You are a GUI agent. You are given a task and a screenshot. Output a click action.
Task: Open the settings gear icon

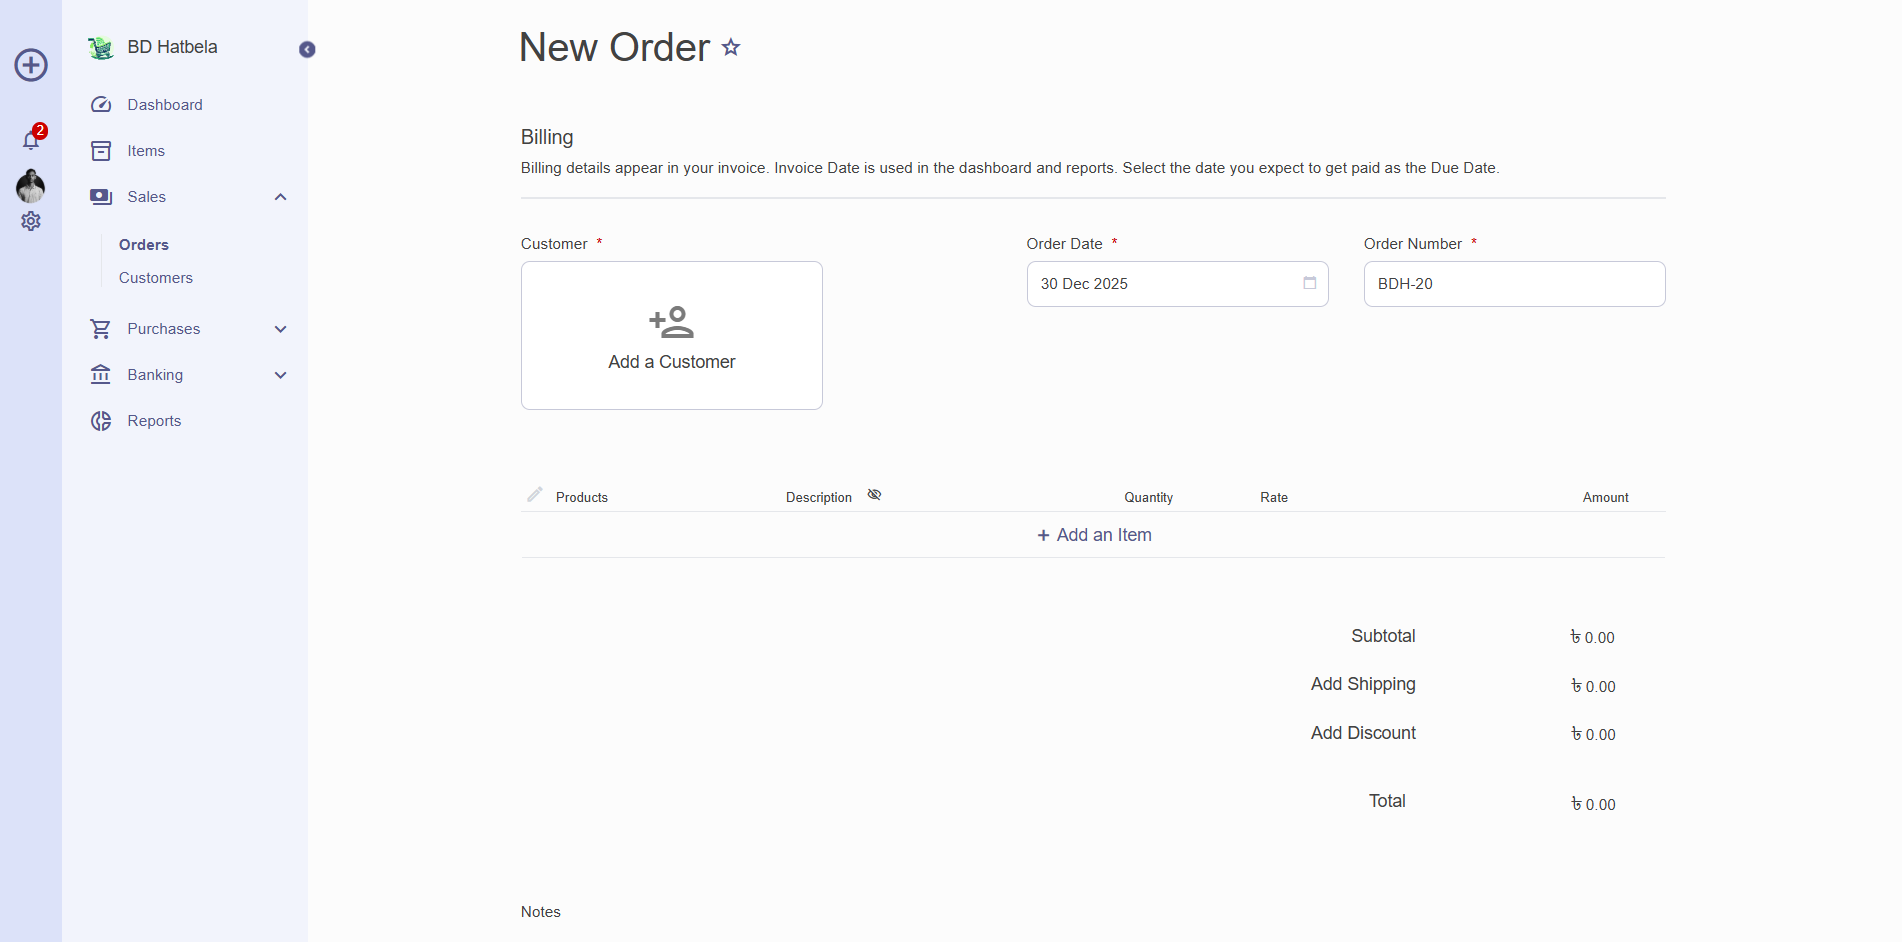click(x=31, y=221)
